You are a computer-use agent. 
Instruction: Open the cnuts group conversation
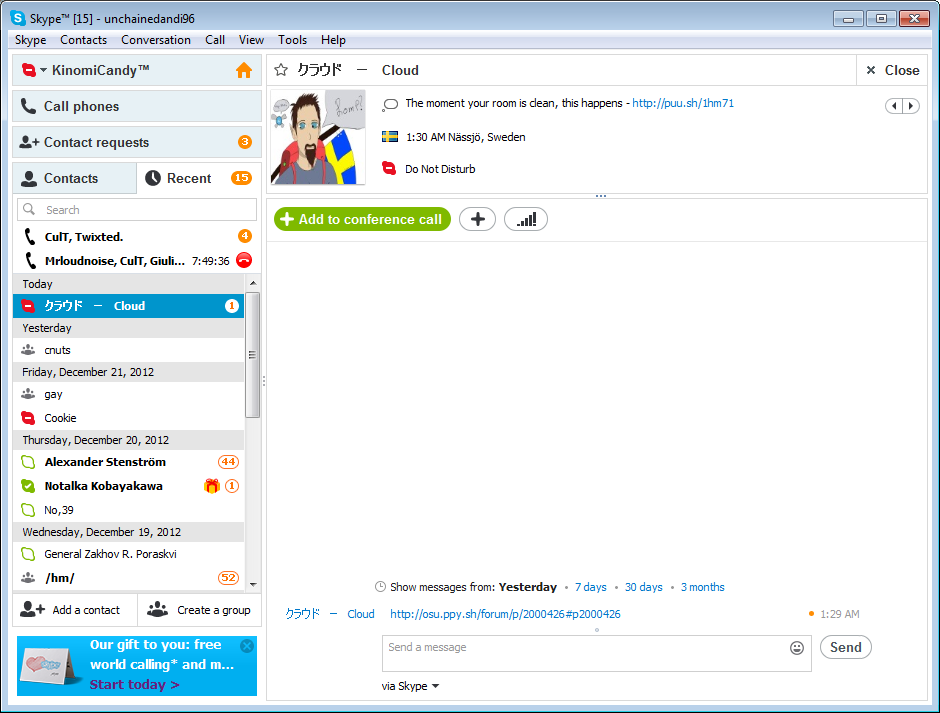[128, 350]
